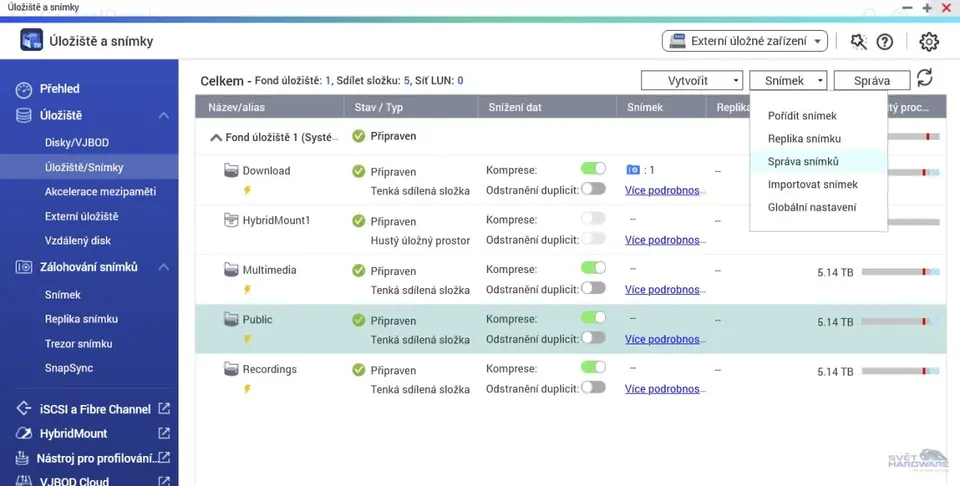Image resolution: width=960 pixels, height=486 pixels.
Task: Click the snapshot camera icon on Download row
Action: [632, 171]
